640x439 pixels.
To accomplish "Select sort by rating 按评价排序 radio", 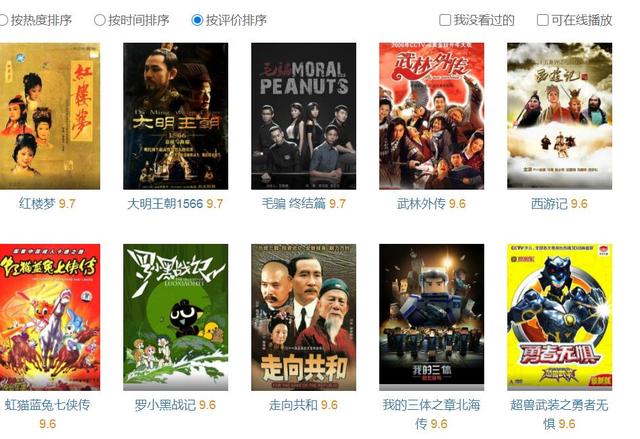I will pyautogui.click(x=197, y=20).
